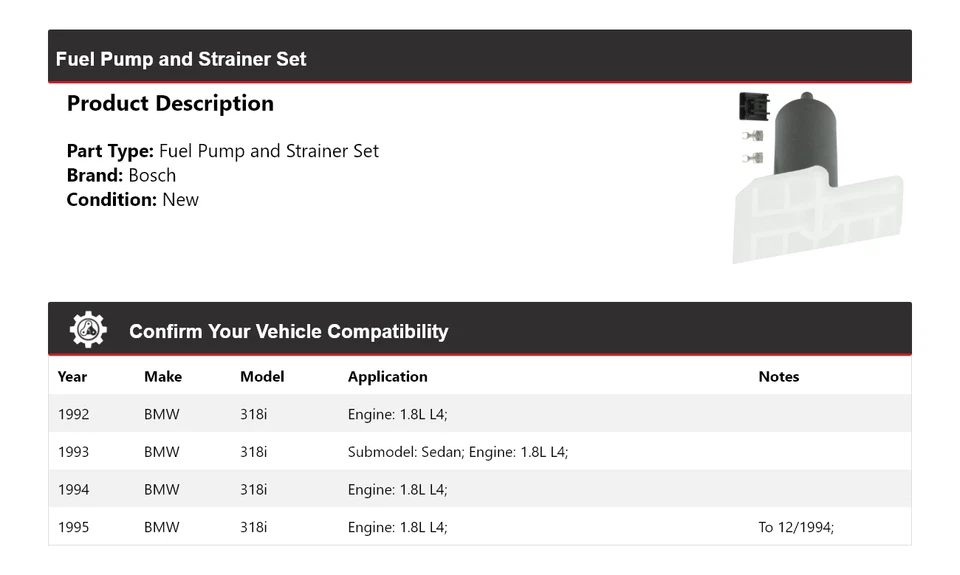Click the Notes column header
Image resolution: width=960 pixels, height=575 pixels.
click(x=779, y=377)
